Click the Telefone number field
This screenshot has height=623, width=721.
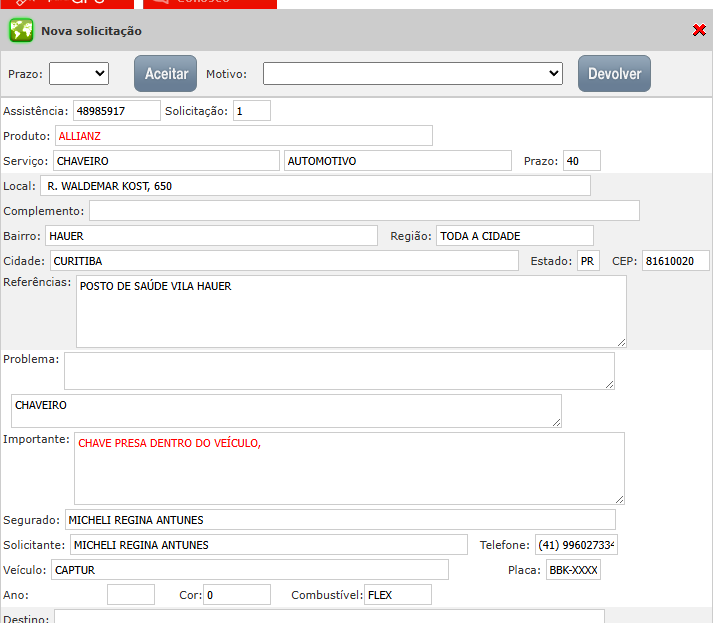(576, 544)
